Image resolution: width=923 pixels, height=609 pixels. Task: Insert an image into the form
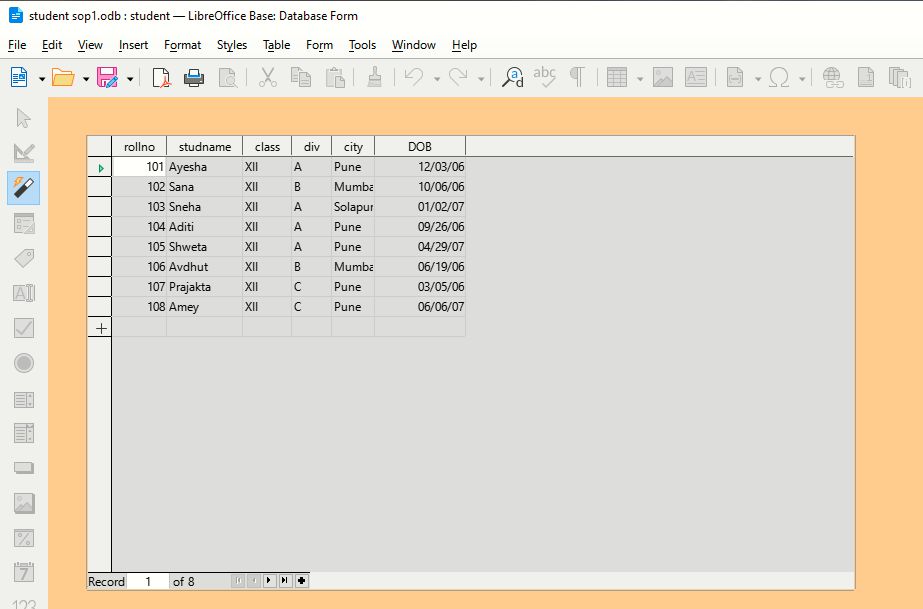(661, 76)
